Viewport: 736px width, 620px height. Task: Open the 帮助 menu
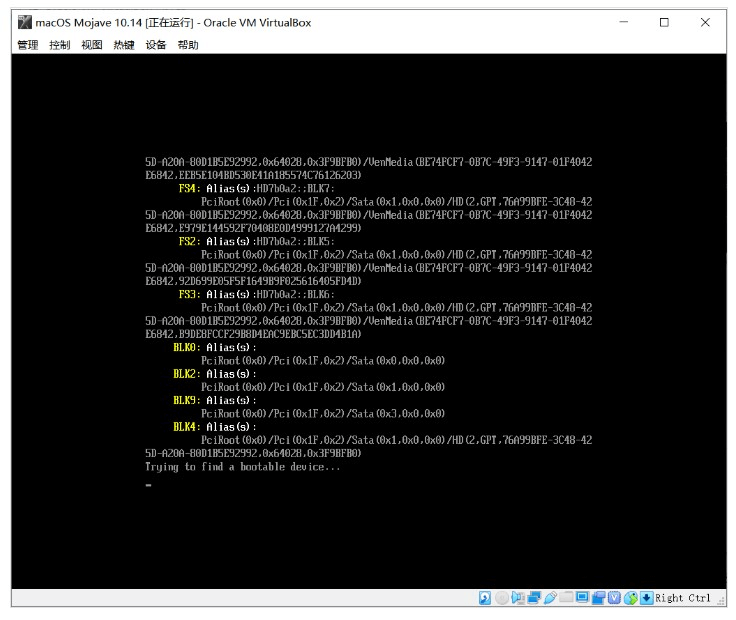(188, 45)
